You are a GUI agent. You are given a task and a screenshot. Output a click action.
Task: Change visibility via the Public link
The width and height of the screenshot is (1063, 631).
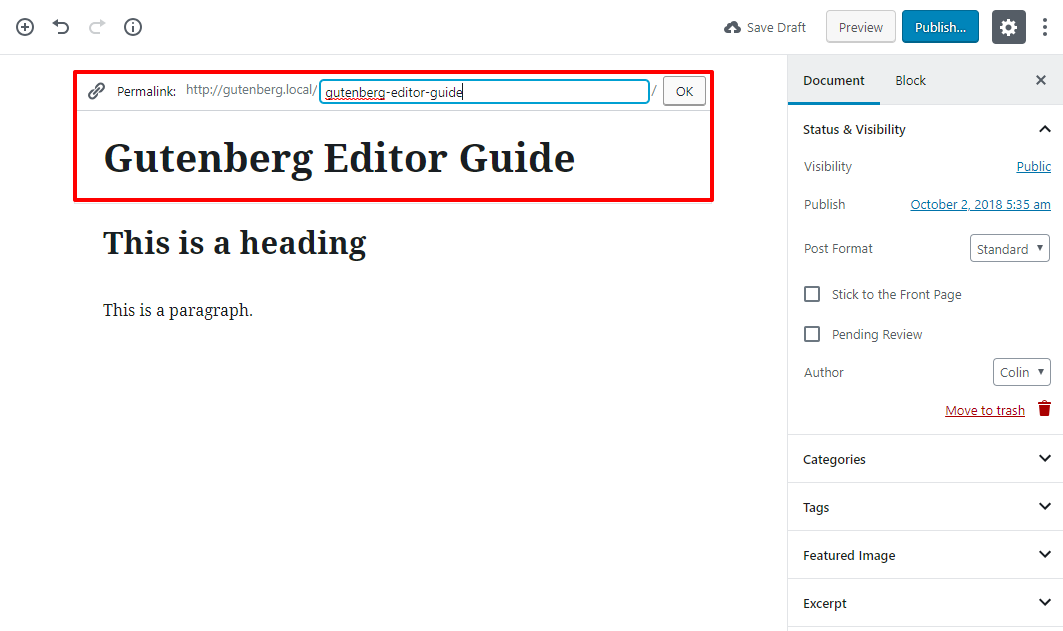tap(1033, 167)
